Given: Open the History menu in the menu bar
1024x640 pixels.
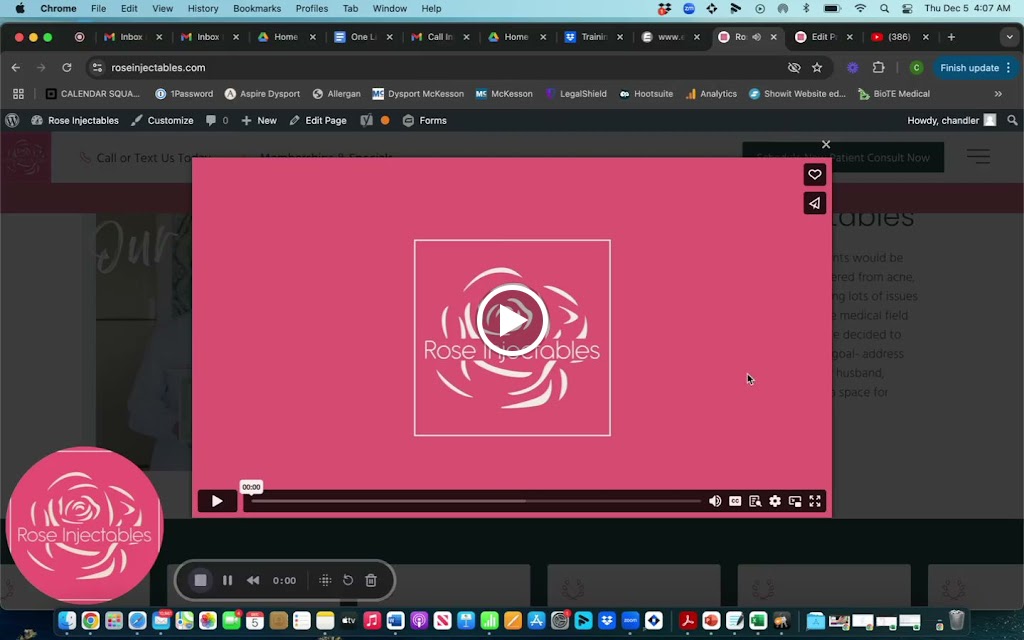Looking at the screenshot, I should [x=203, y=8].
